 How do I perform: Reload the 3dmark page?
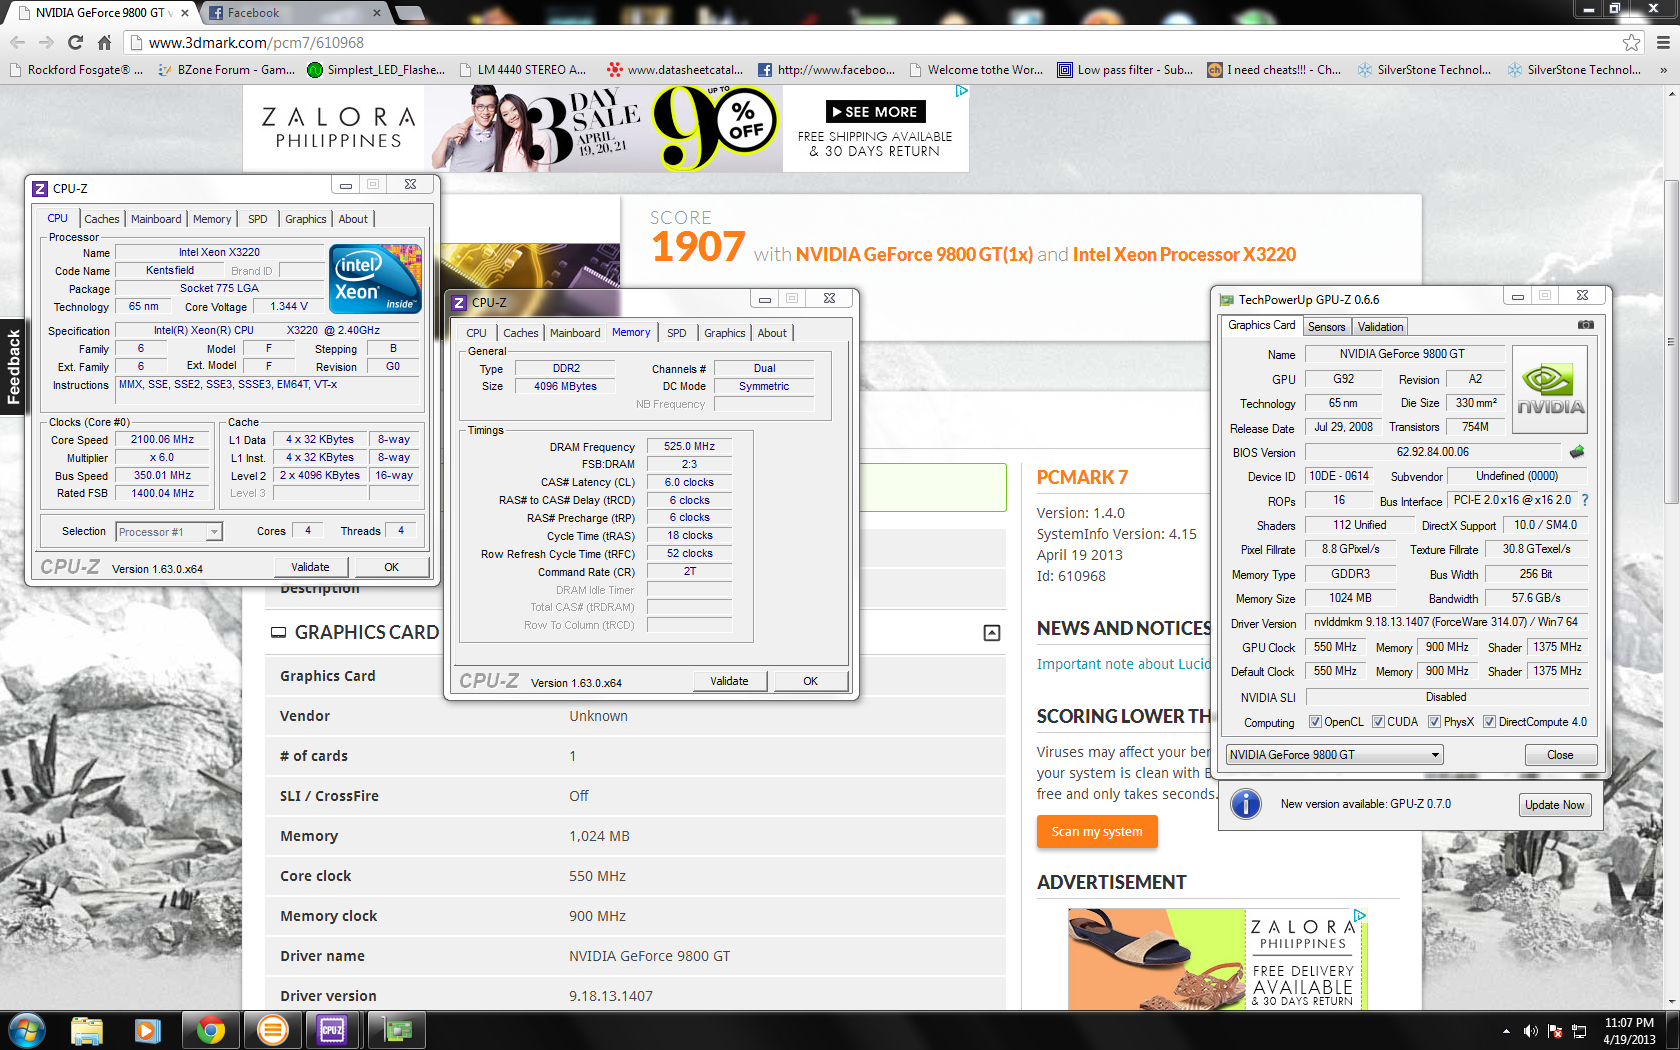point(75,42)
